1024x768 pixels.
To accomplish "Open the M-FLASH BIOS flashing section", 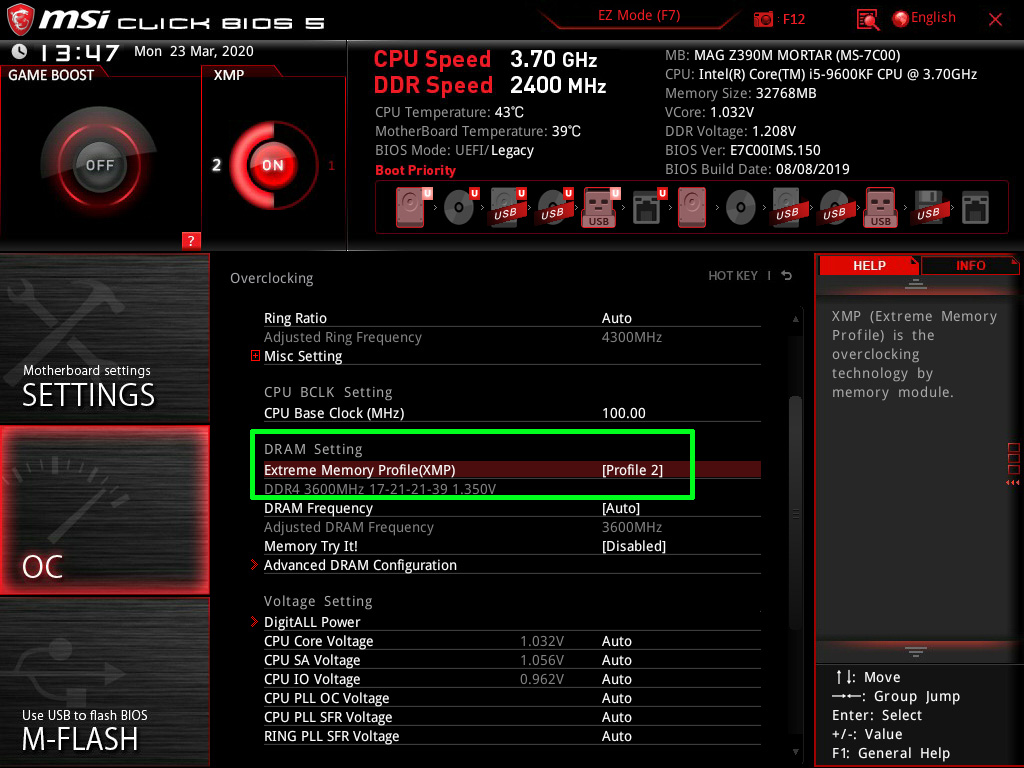I will tap(104, 682).
